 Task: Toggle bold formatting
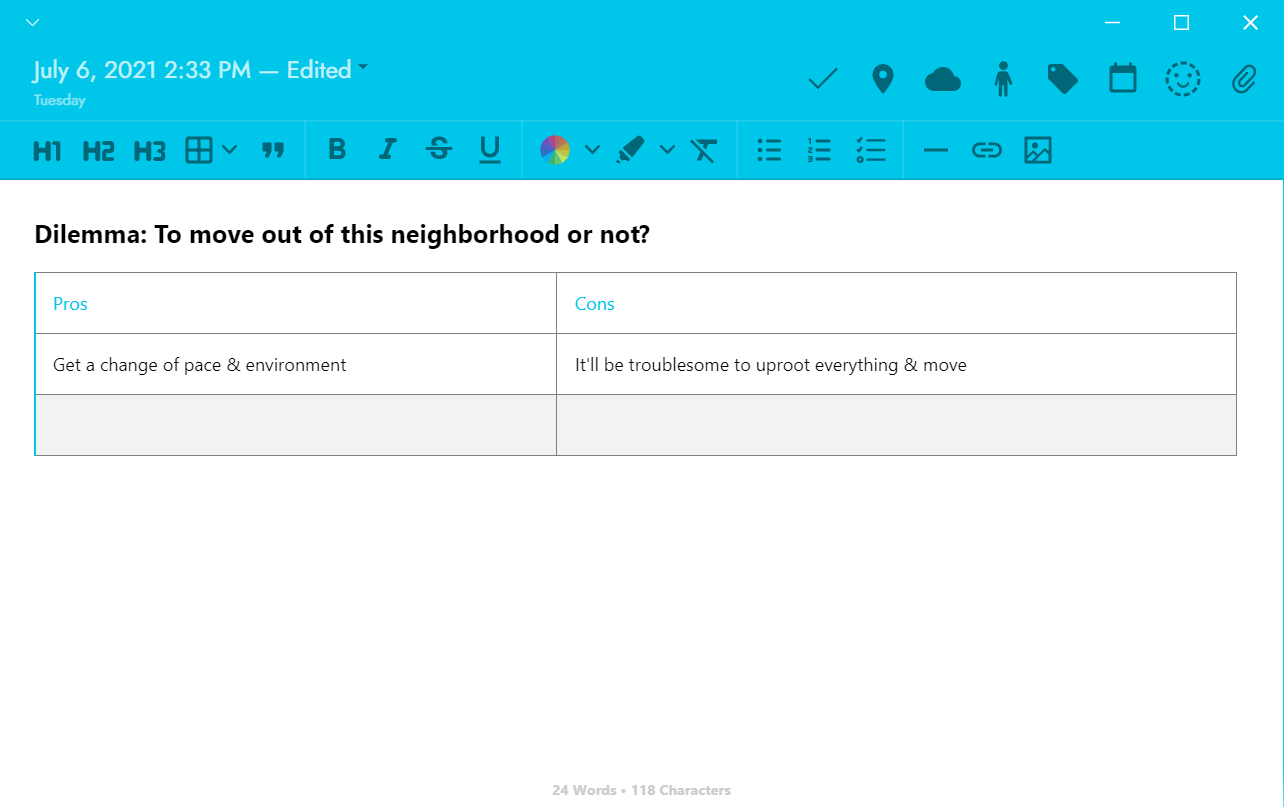click(337, 149)
